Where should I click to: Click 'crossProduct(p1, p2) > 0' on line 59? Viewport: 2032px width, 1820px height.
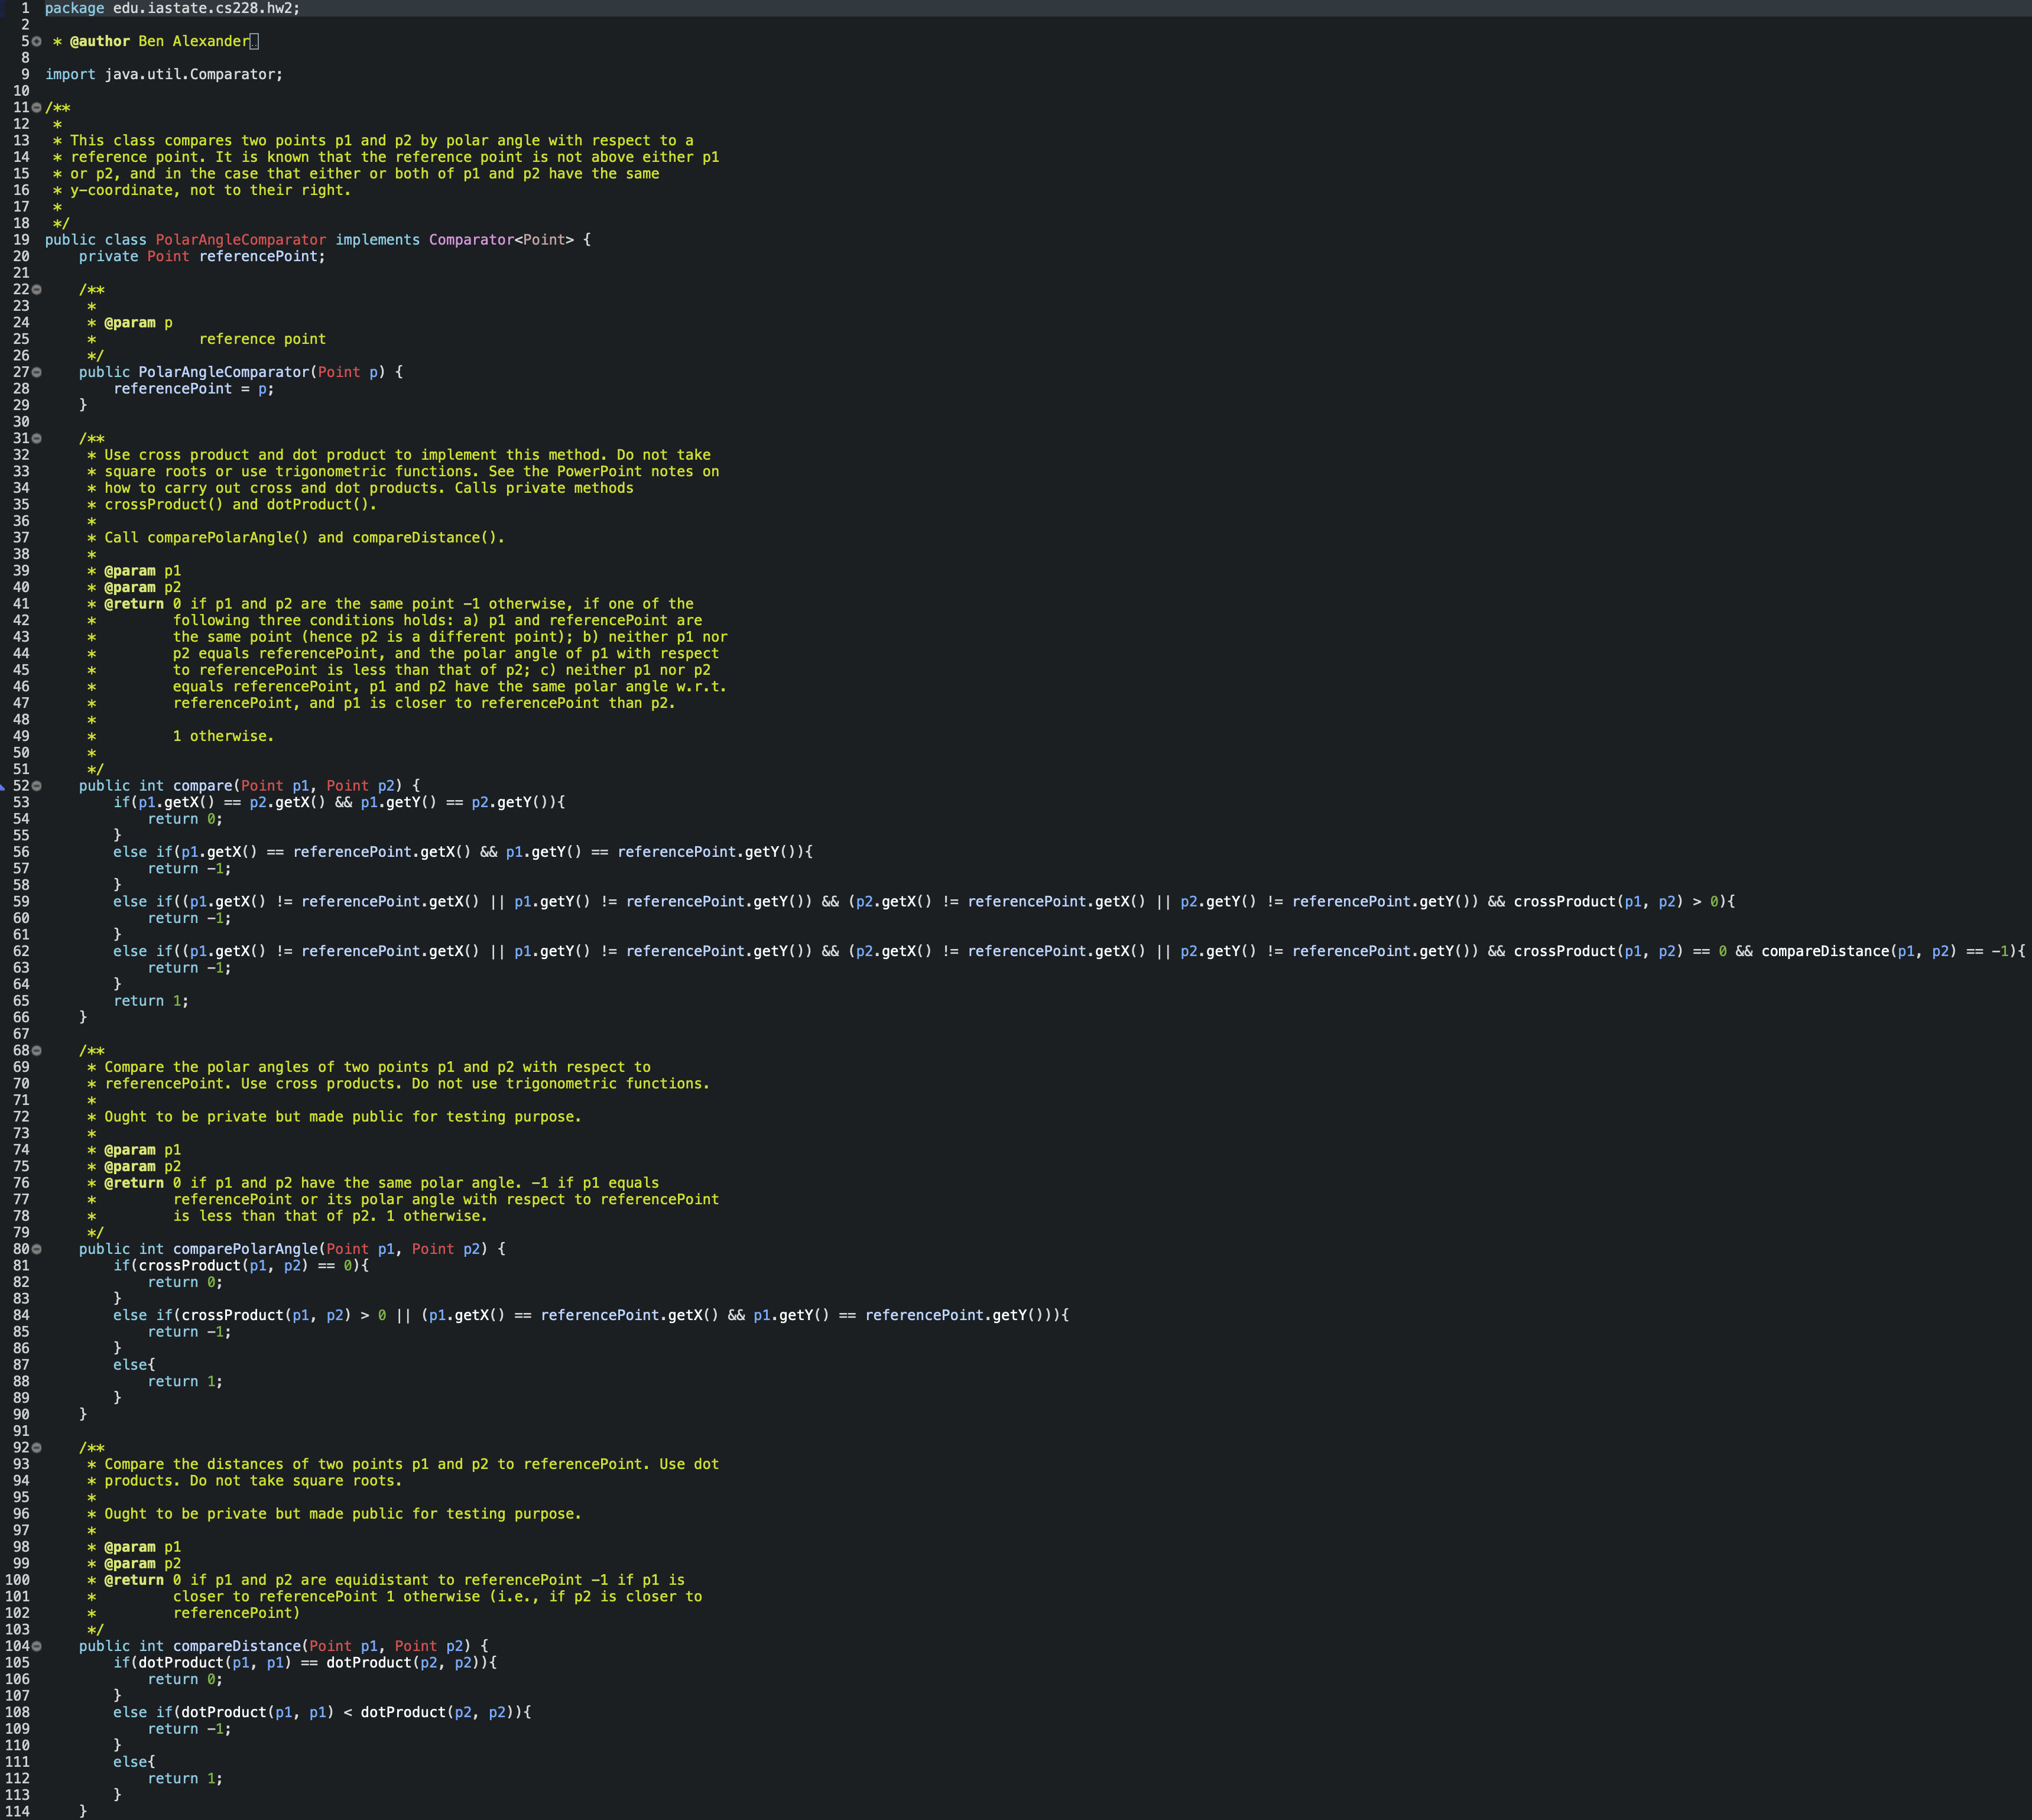[1616, 902]
